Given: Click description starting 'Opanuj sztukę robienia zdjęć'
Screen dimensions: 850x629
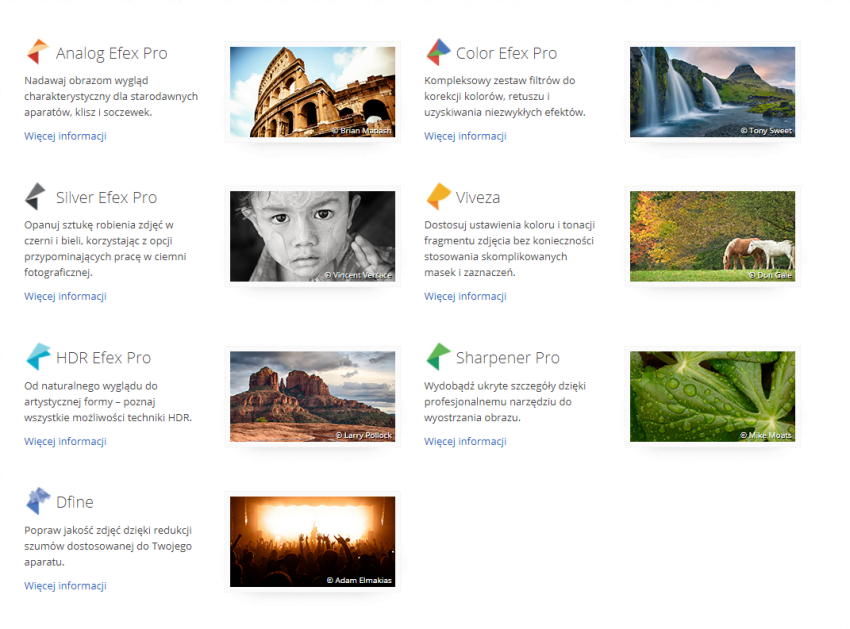Looking at the screenshot, I should [x=105, y=248].
